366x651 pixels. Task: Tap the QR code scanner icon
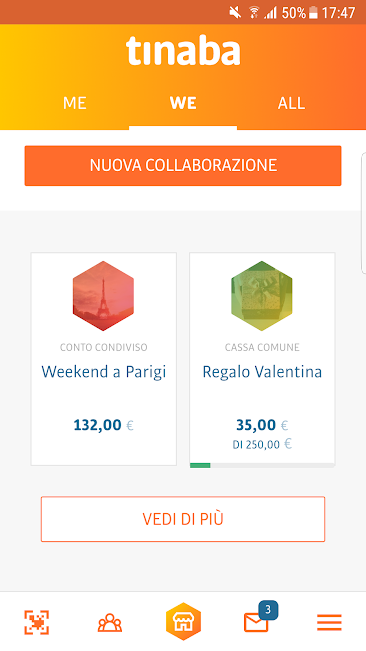[37, 622]
